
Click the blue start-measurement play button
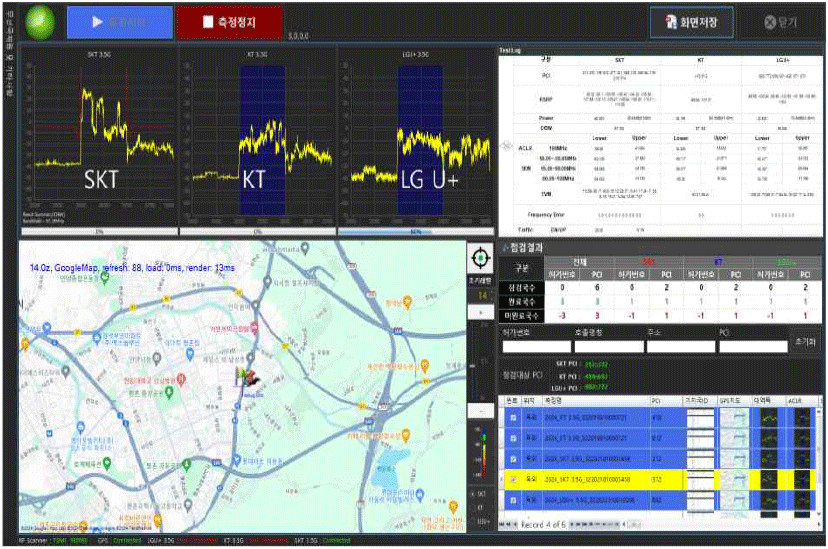[120, 22]
